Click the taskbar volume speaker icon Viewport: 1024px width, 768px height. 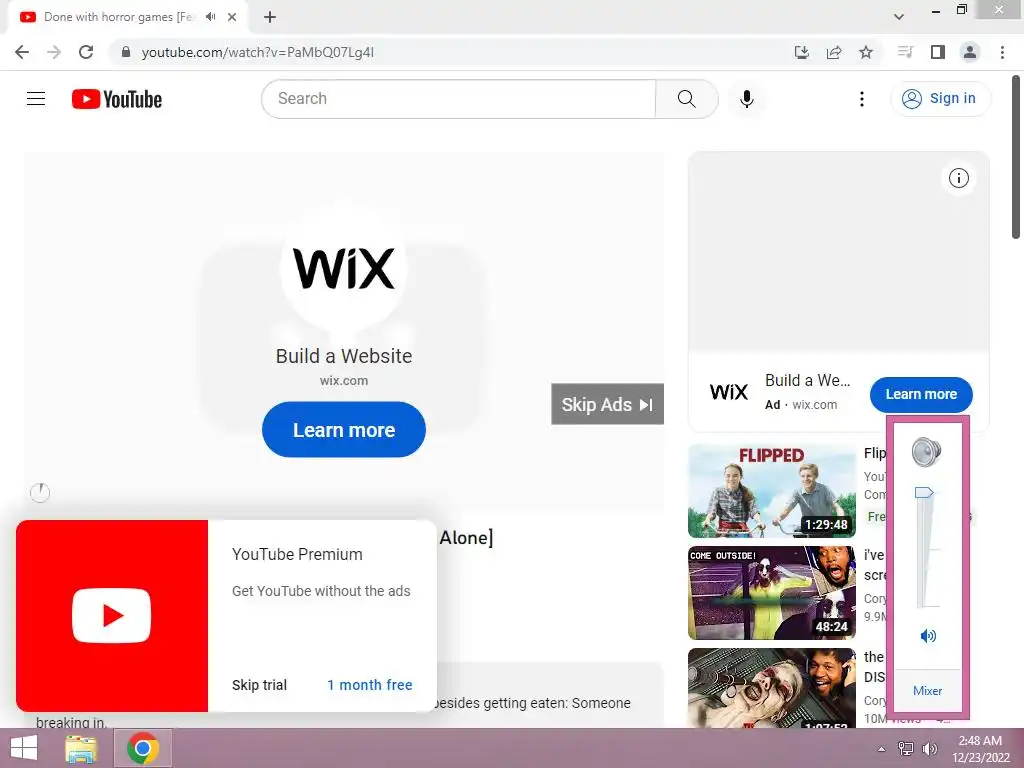coord(930,749)
